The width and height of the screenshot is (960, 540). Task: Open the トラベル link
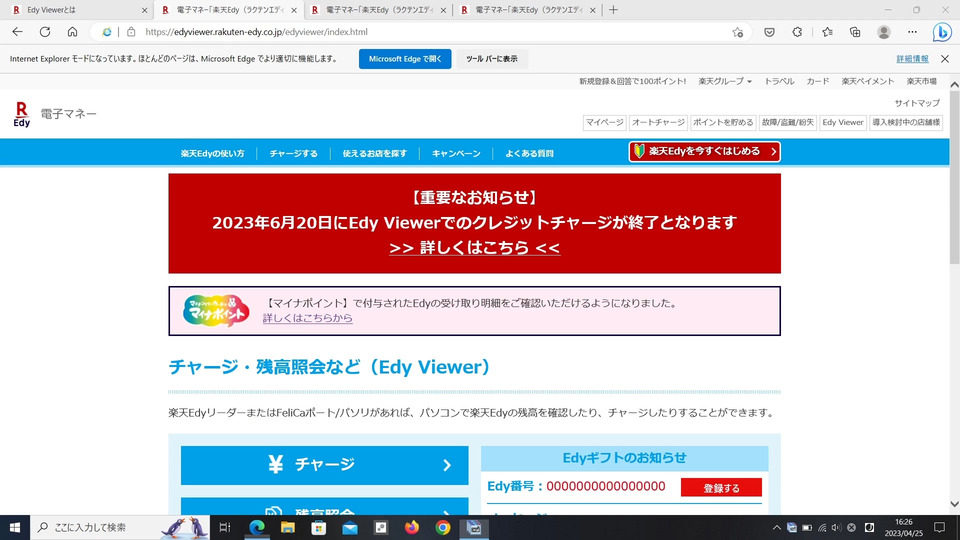779,81
